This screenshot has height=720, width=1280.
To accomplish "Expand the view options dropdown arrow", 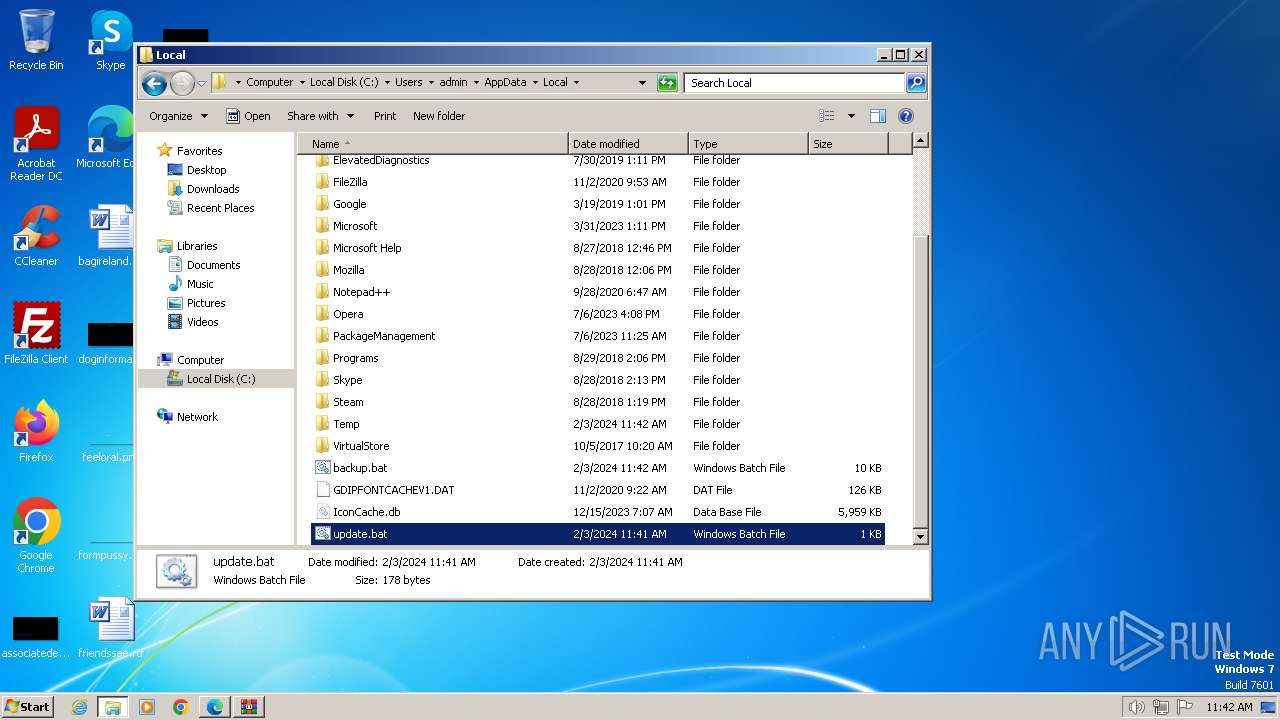I will click(x=851, y=116).
